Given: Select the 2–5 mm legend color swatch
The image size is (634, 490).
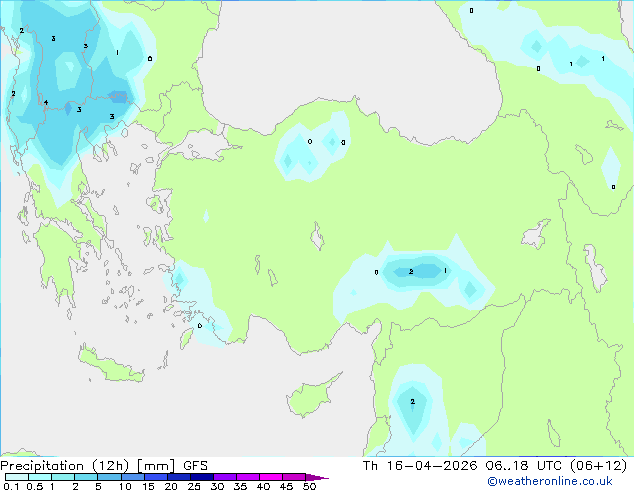Looking at the screenshot, I should [86, 477].
